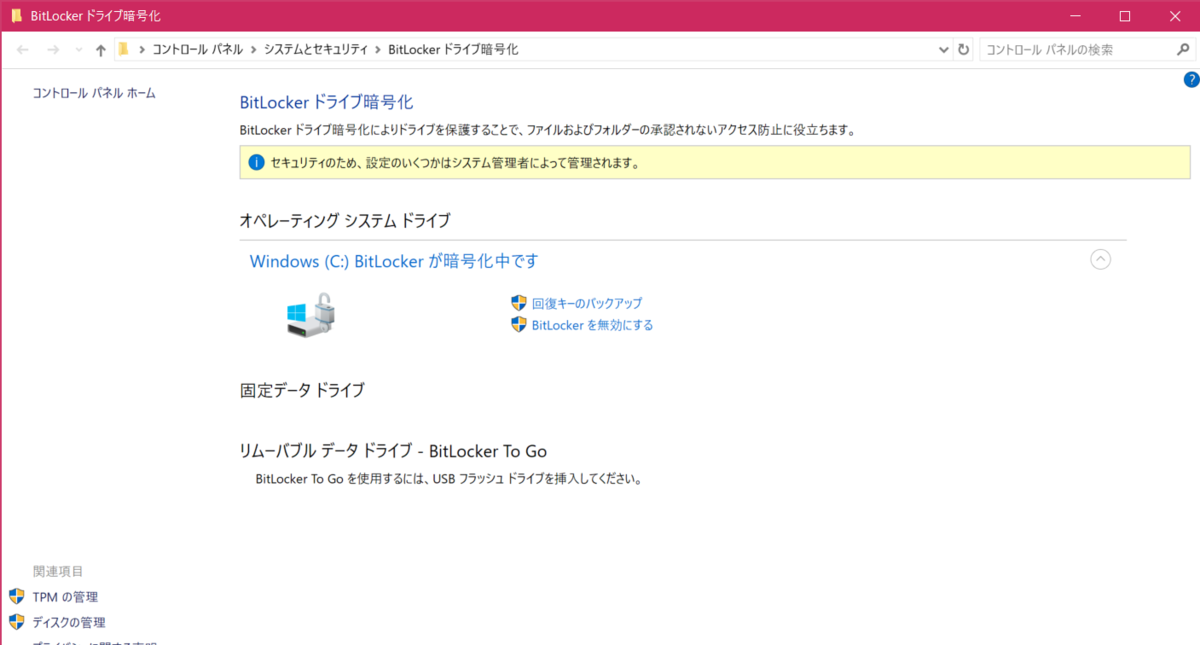Click the Windows drive lock icon
1200x645 pixels.
[x=310, y=315]
